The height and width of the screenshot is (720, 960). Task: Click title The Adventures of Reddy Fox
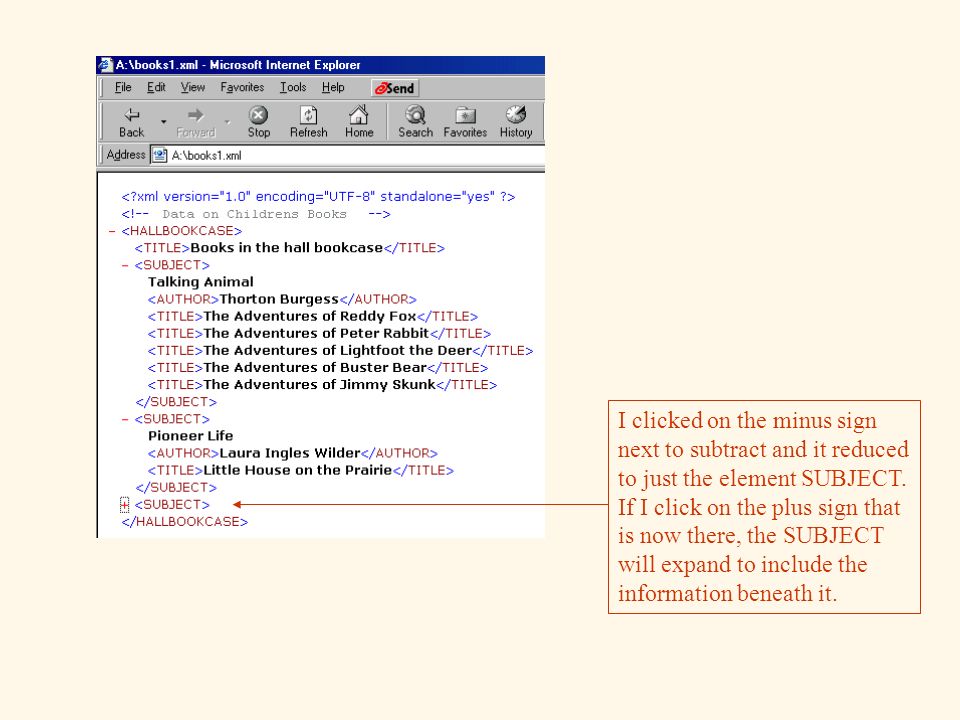coord(310,317)
